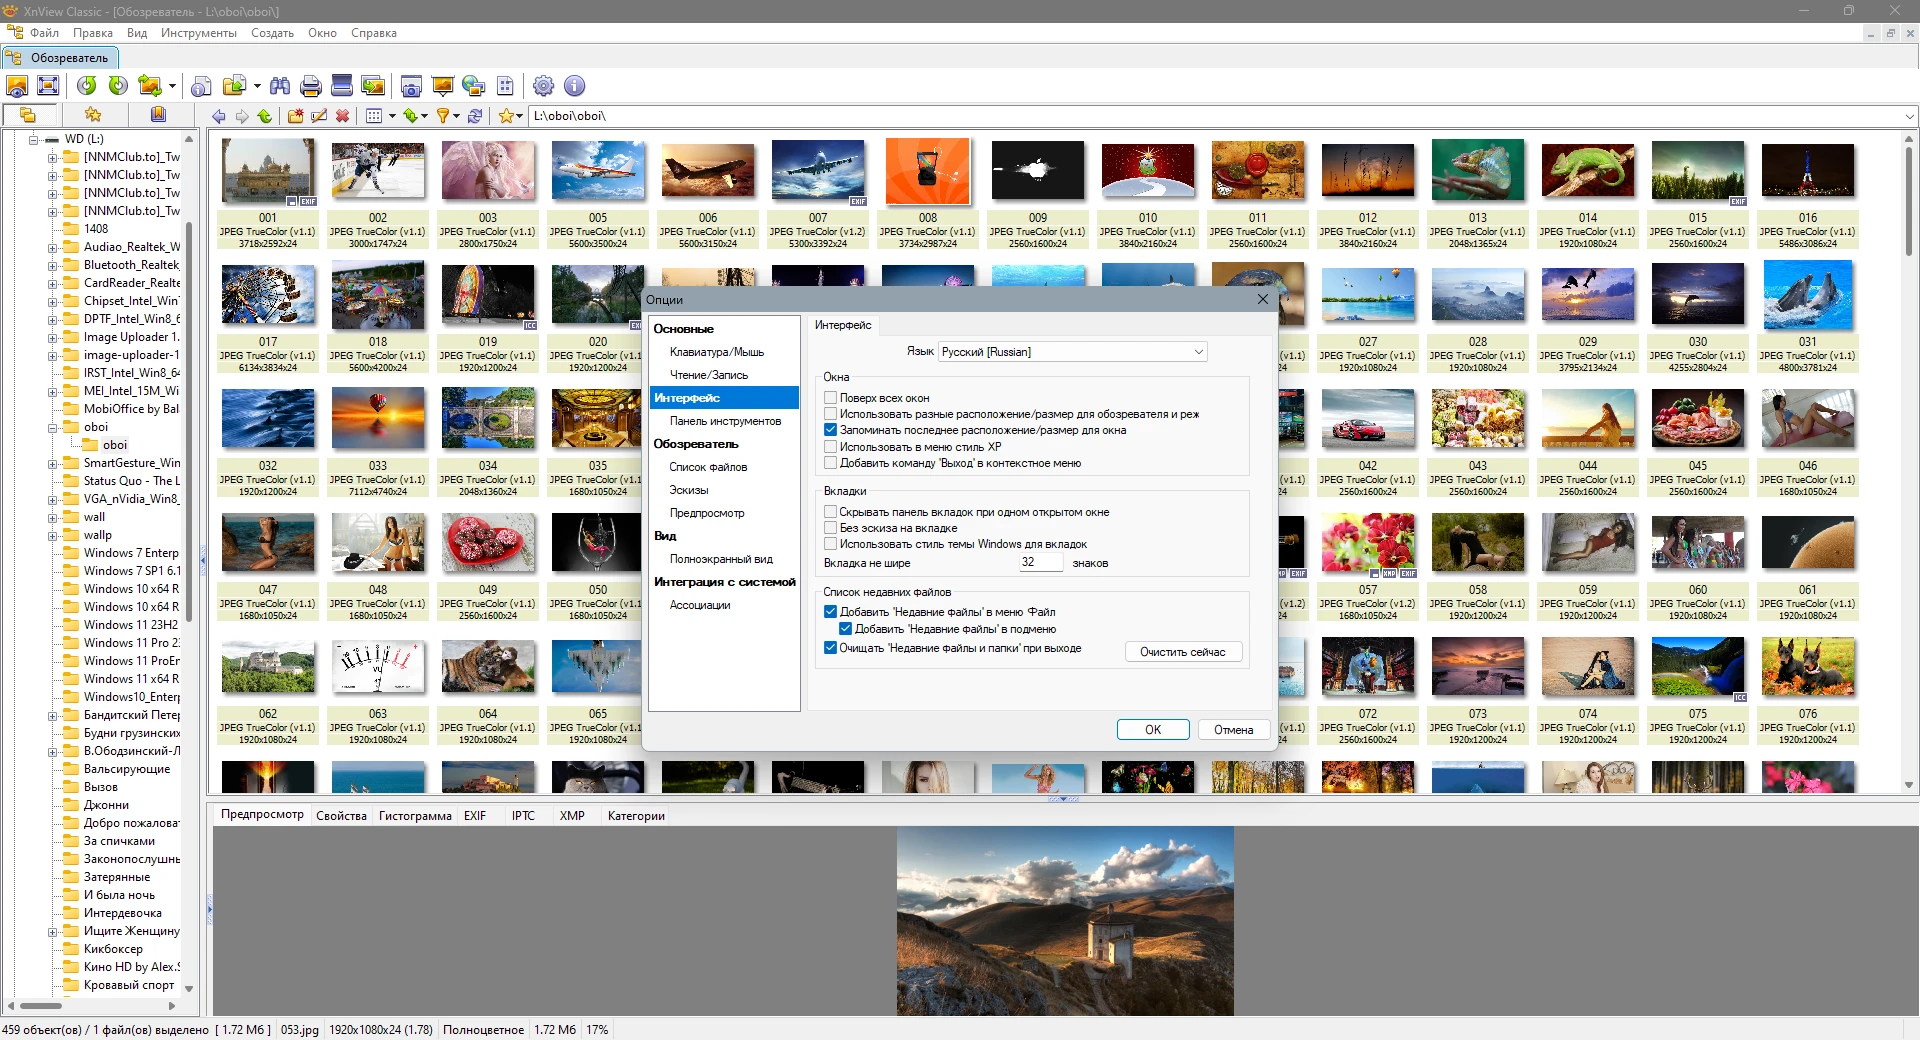Click the refresh browser icon

475,116
